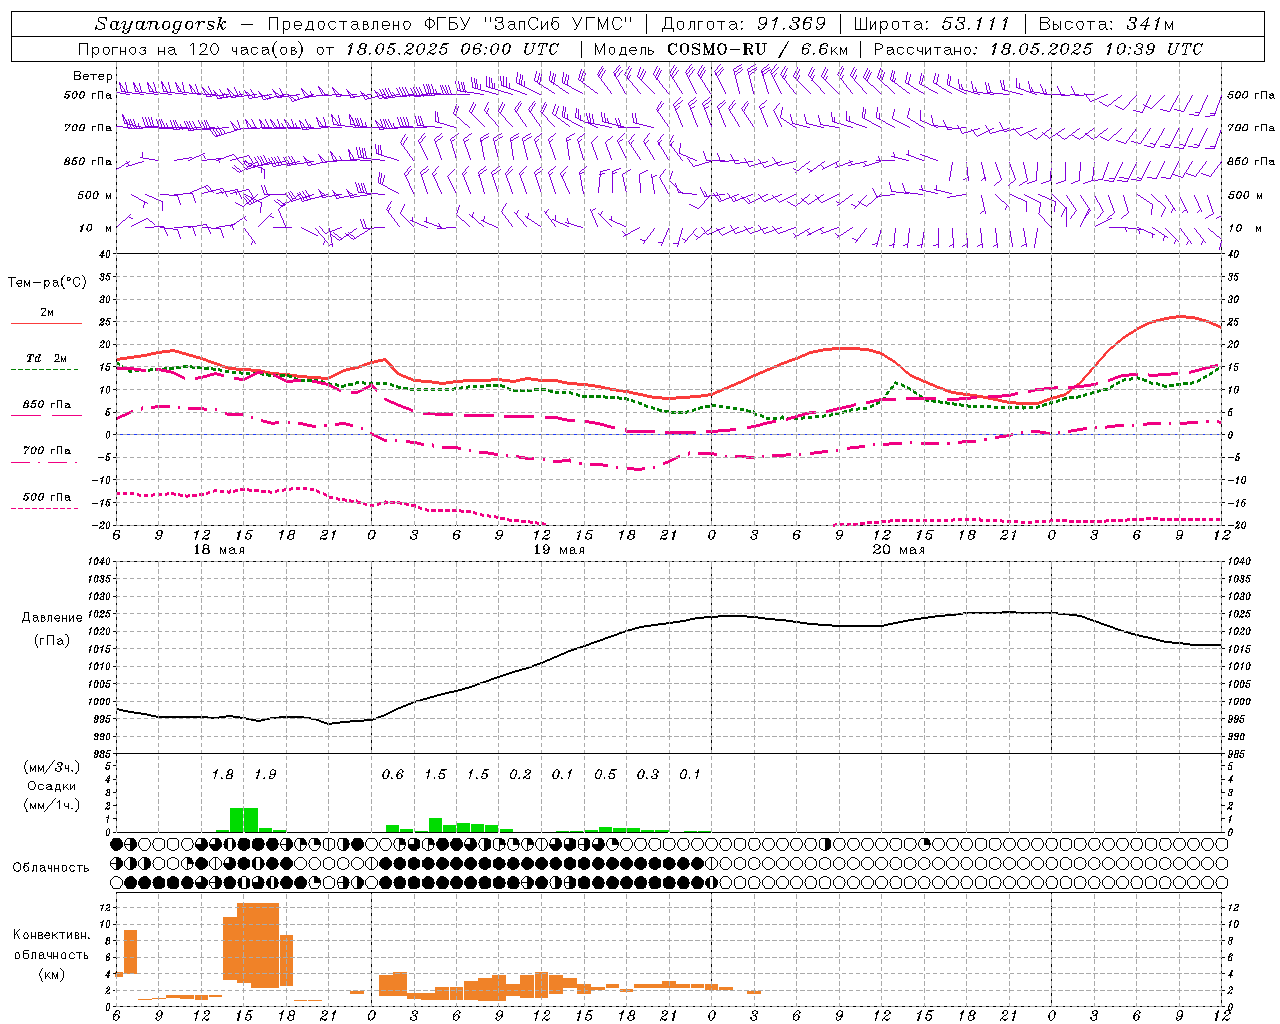The width and height of the screenshot is (1280, 1024).
Task: Click the 18 мая date label
Action: [x=218, y=550]
